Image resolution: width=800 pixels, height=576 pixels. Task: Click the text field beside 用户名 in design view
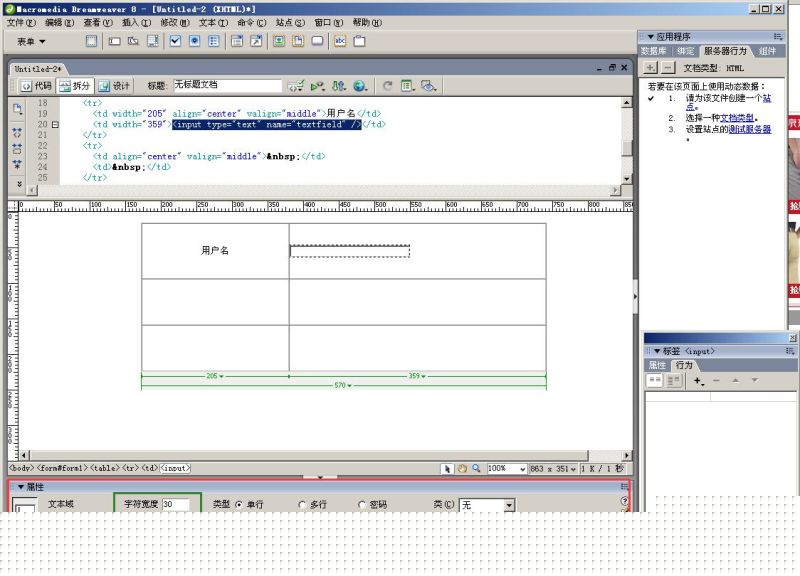tap(350, 251)
